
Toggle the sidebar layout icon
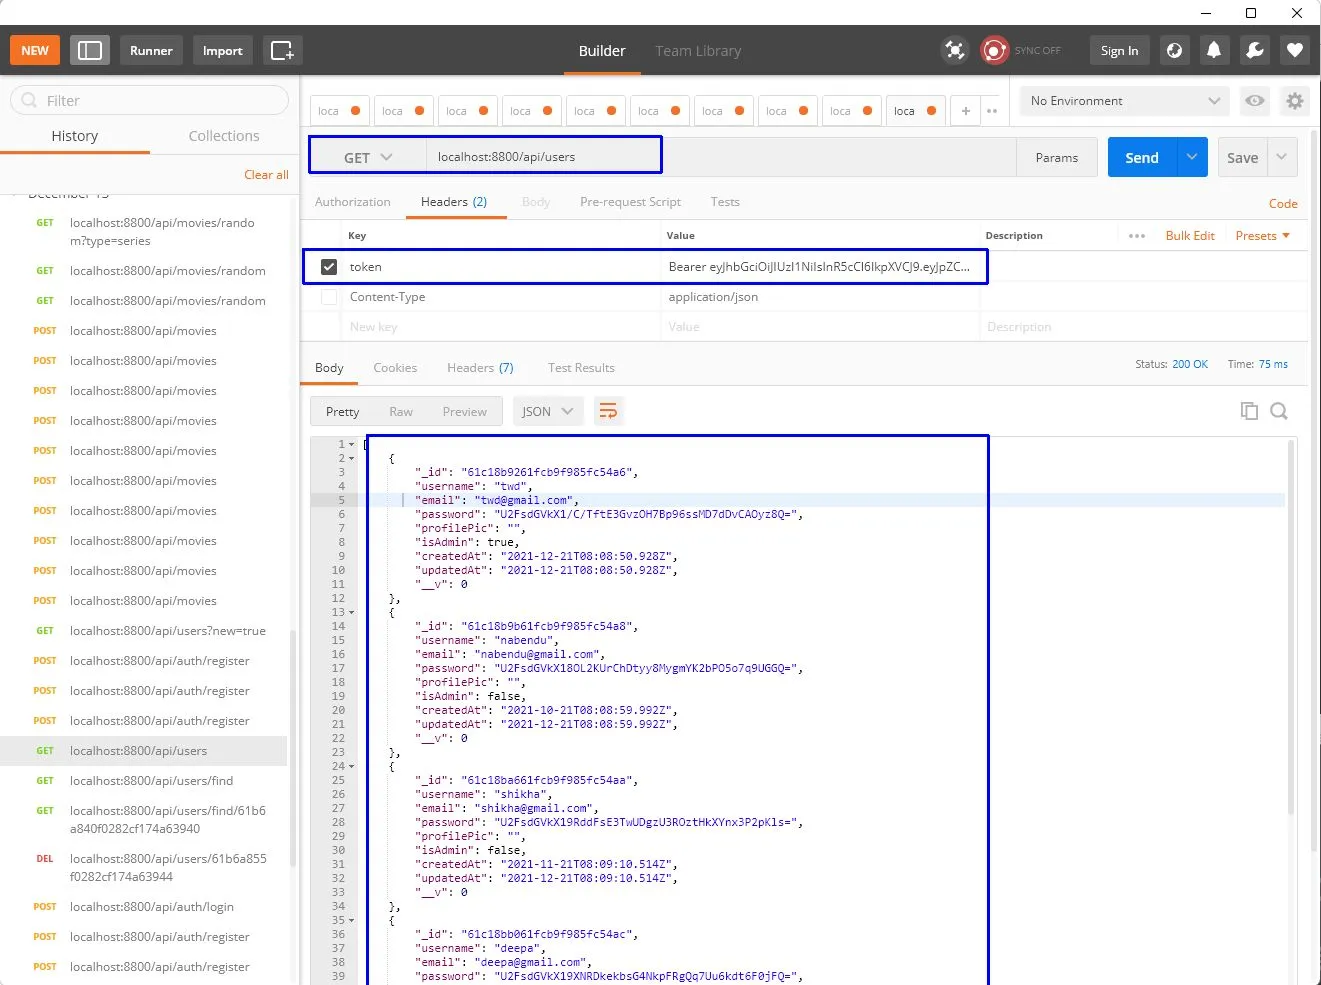click(x=90, y=50)
